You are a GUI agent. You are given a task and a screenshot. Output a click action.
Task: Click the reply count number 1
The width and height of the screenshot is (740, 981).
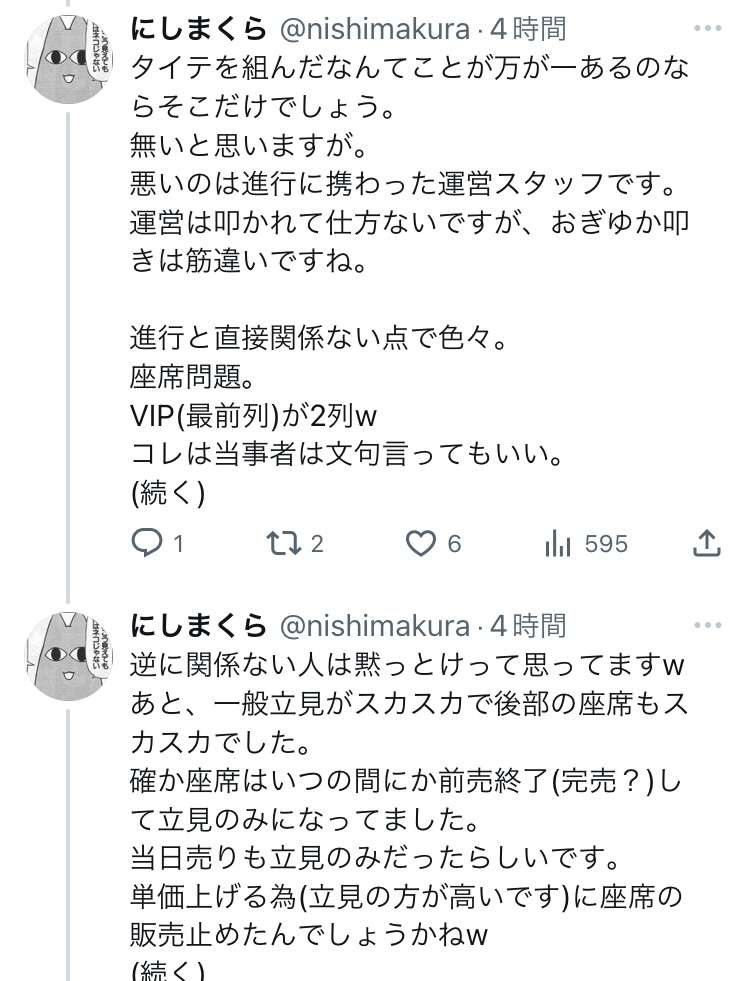[178, 544]
